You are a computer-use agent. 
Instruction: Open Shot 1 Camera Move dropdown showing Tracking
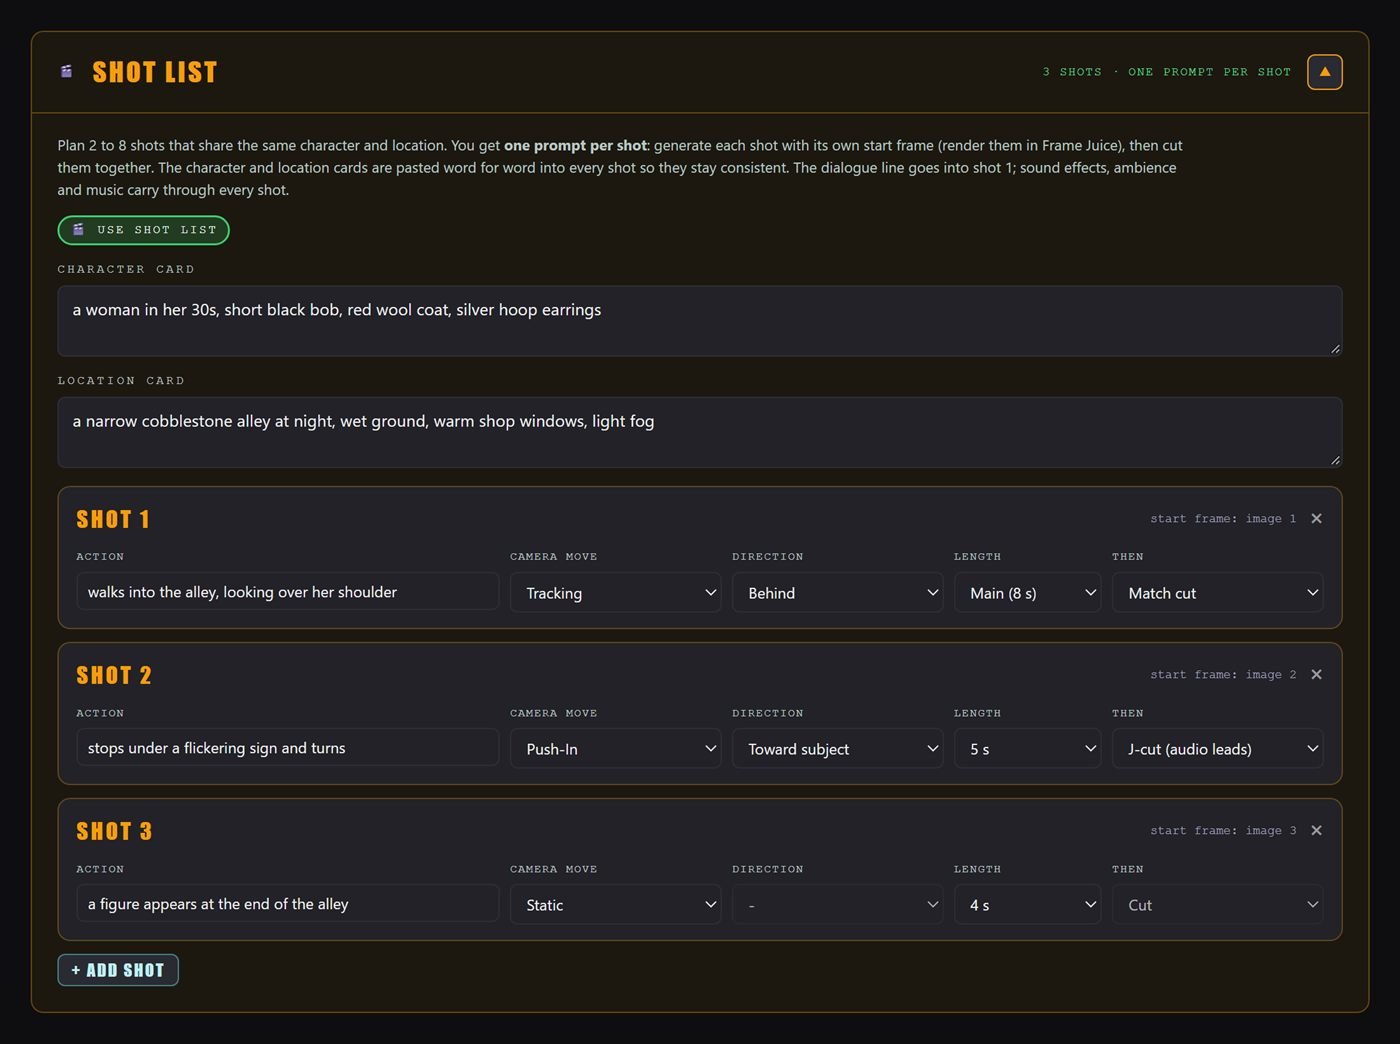click(x=615, y=593)
